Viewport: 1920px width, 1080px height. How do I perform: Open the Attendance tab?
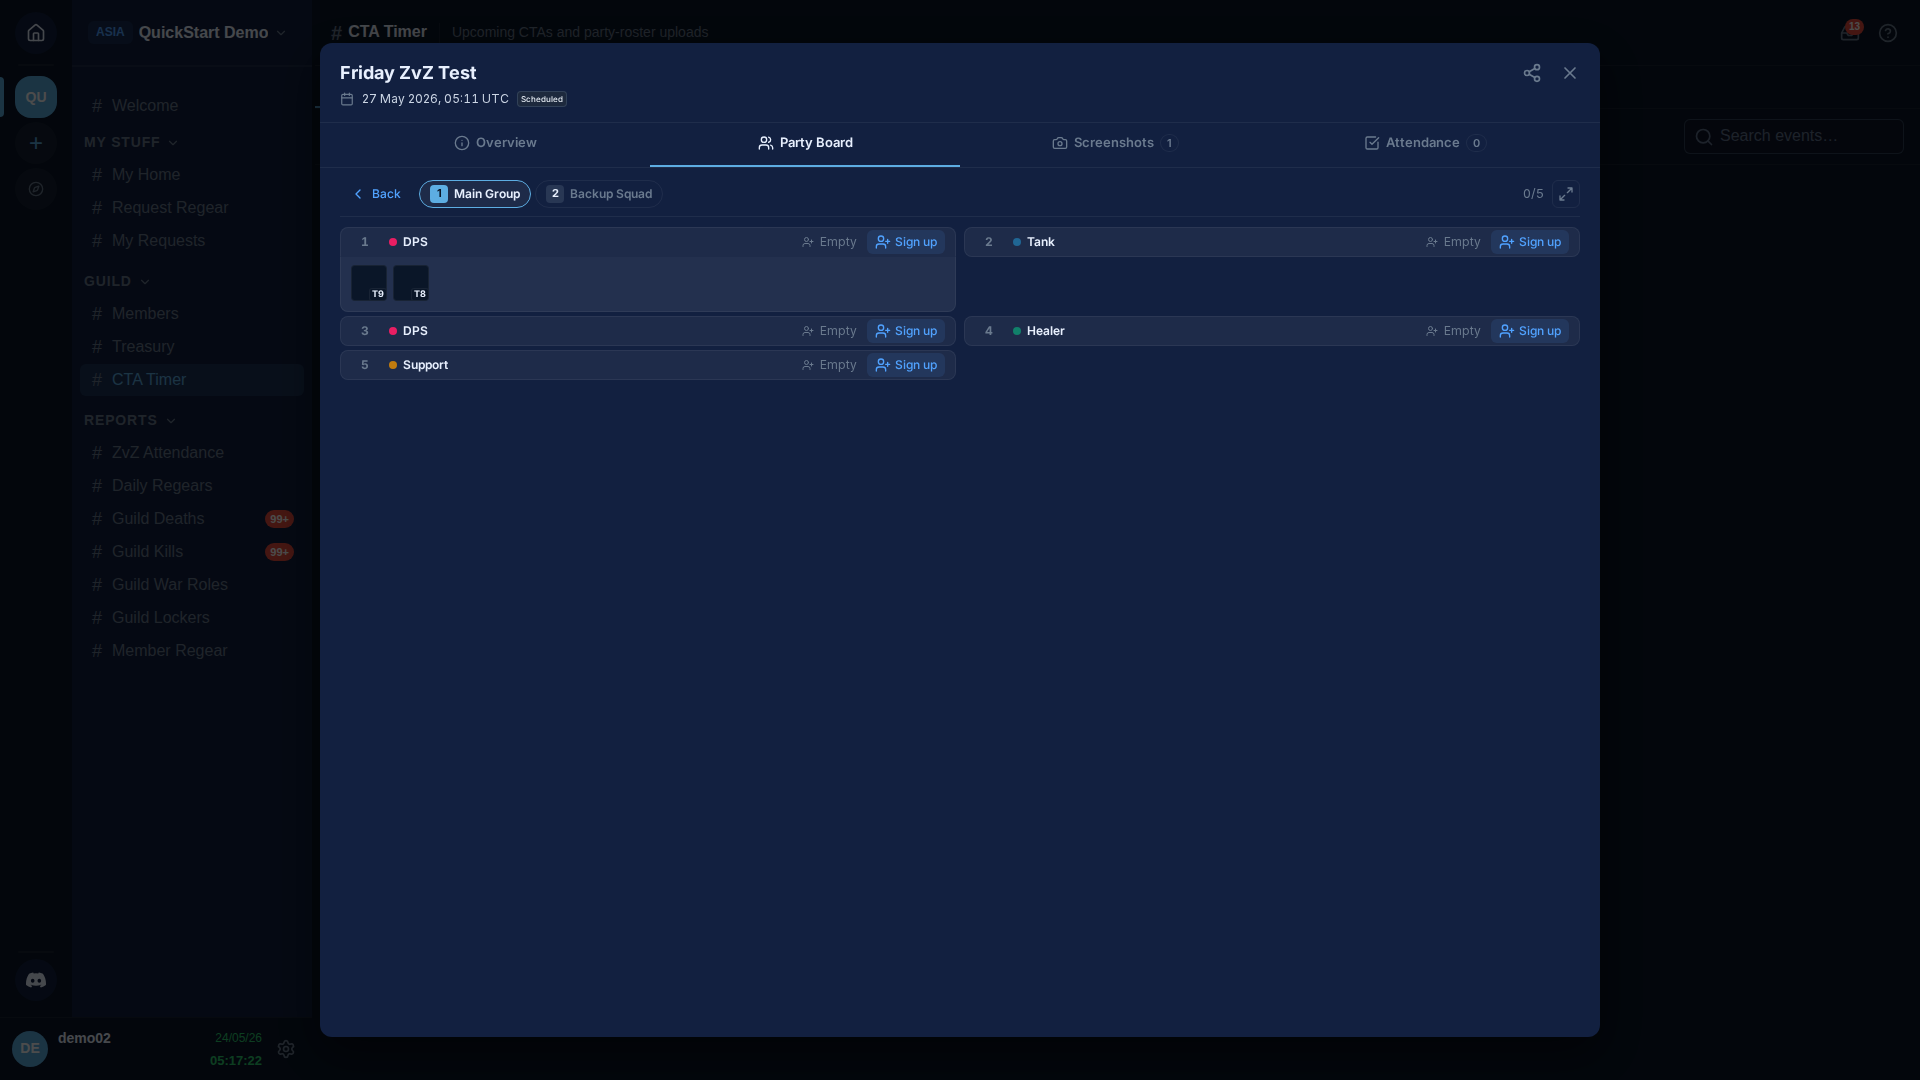pos(1424,143)
